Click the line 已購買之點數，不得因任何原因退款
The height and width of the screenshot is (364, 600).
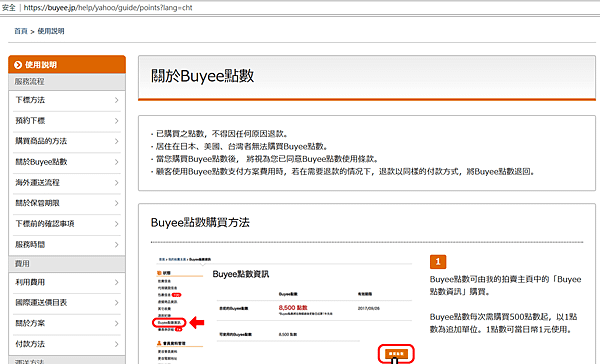coord(220,134)
